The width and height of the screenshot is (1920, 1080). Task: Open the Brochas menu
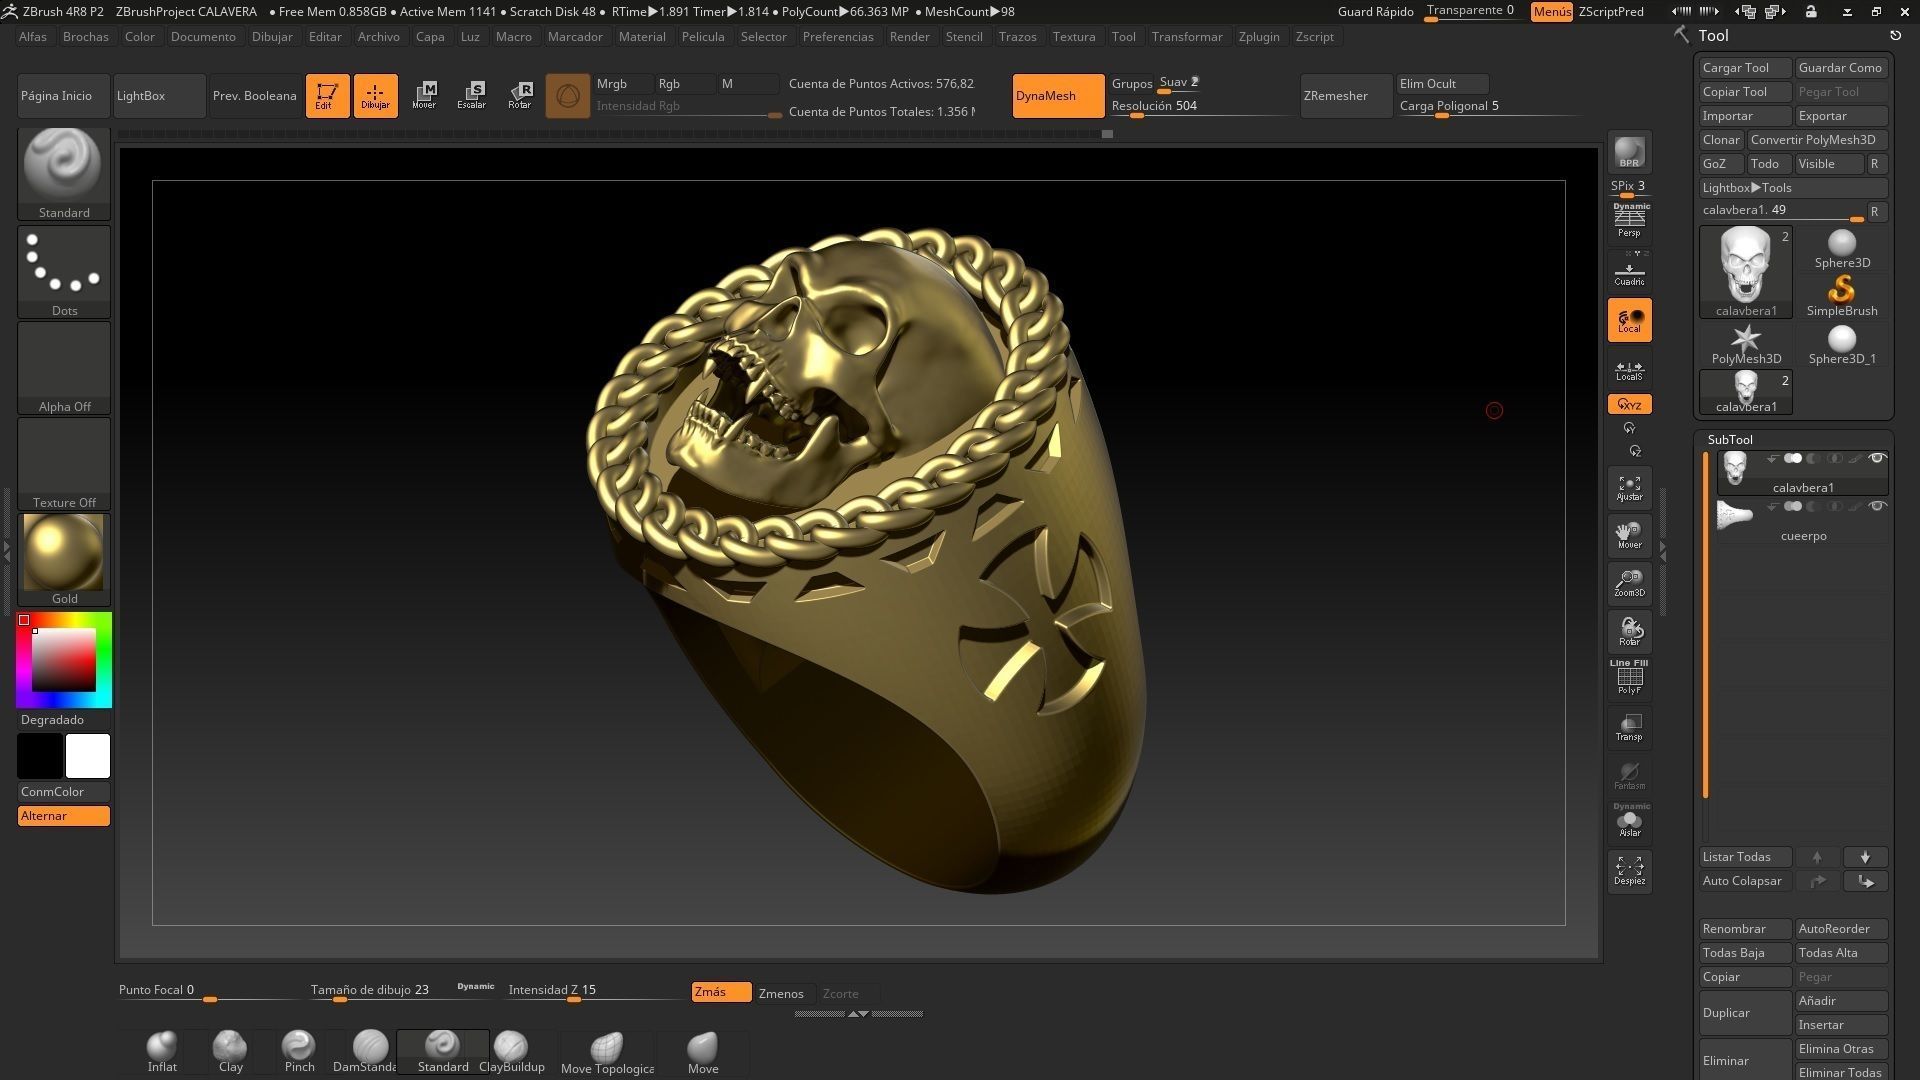85,36
